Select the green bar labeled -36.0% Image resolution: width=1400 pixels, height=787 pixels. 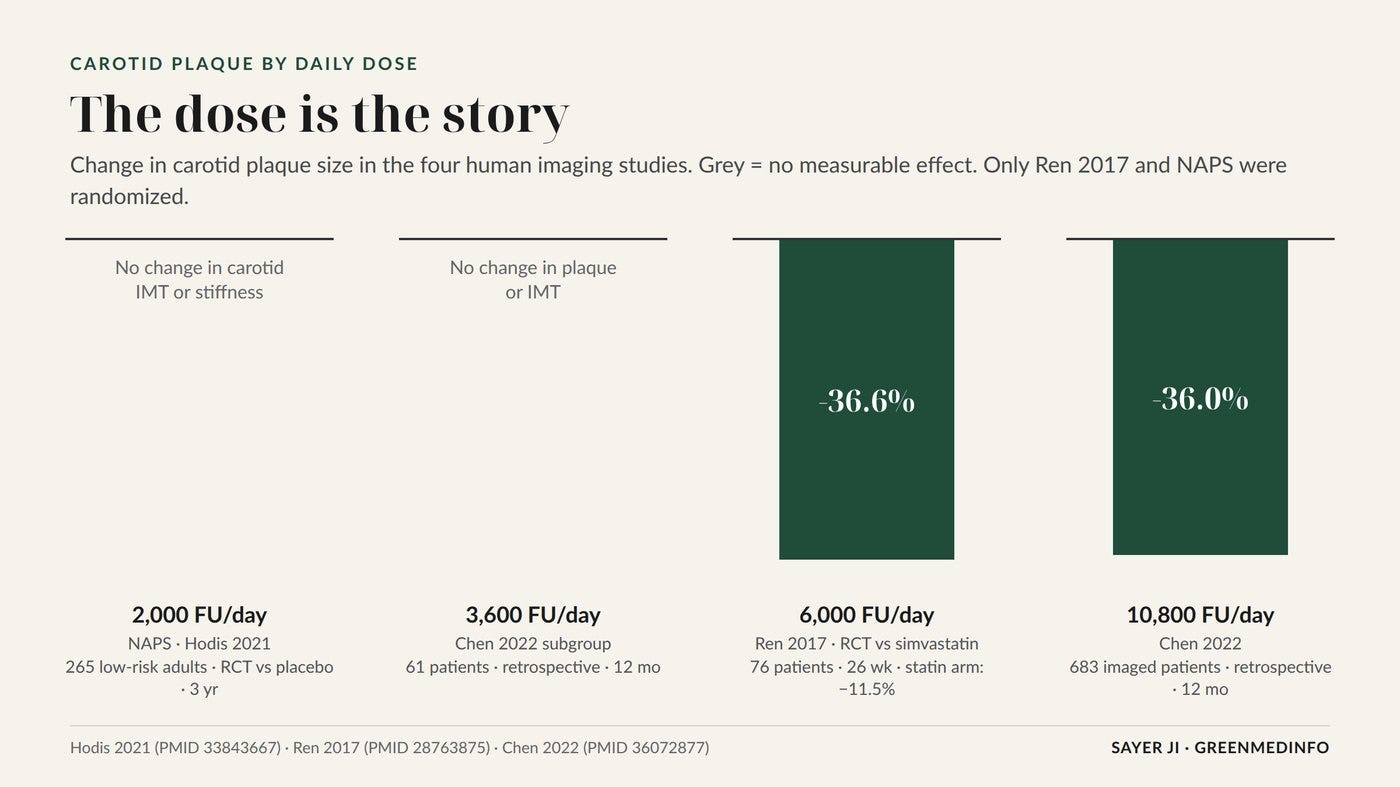[x=1200, y=397]
